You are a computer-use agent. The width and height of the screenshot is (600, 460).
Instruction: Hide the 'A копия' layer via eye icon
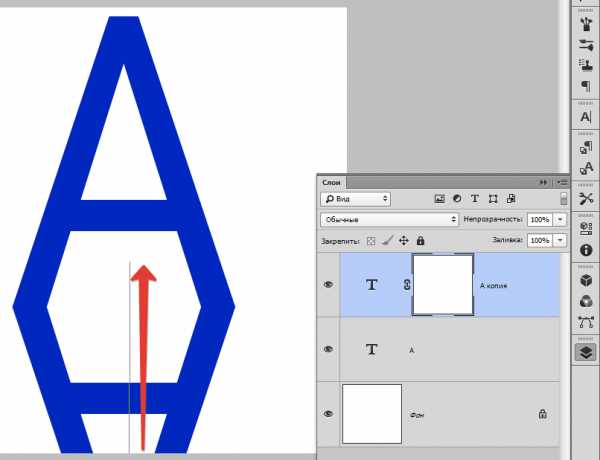tap(328, 285)
